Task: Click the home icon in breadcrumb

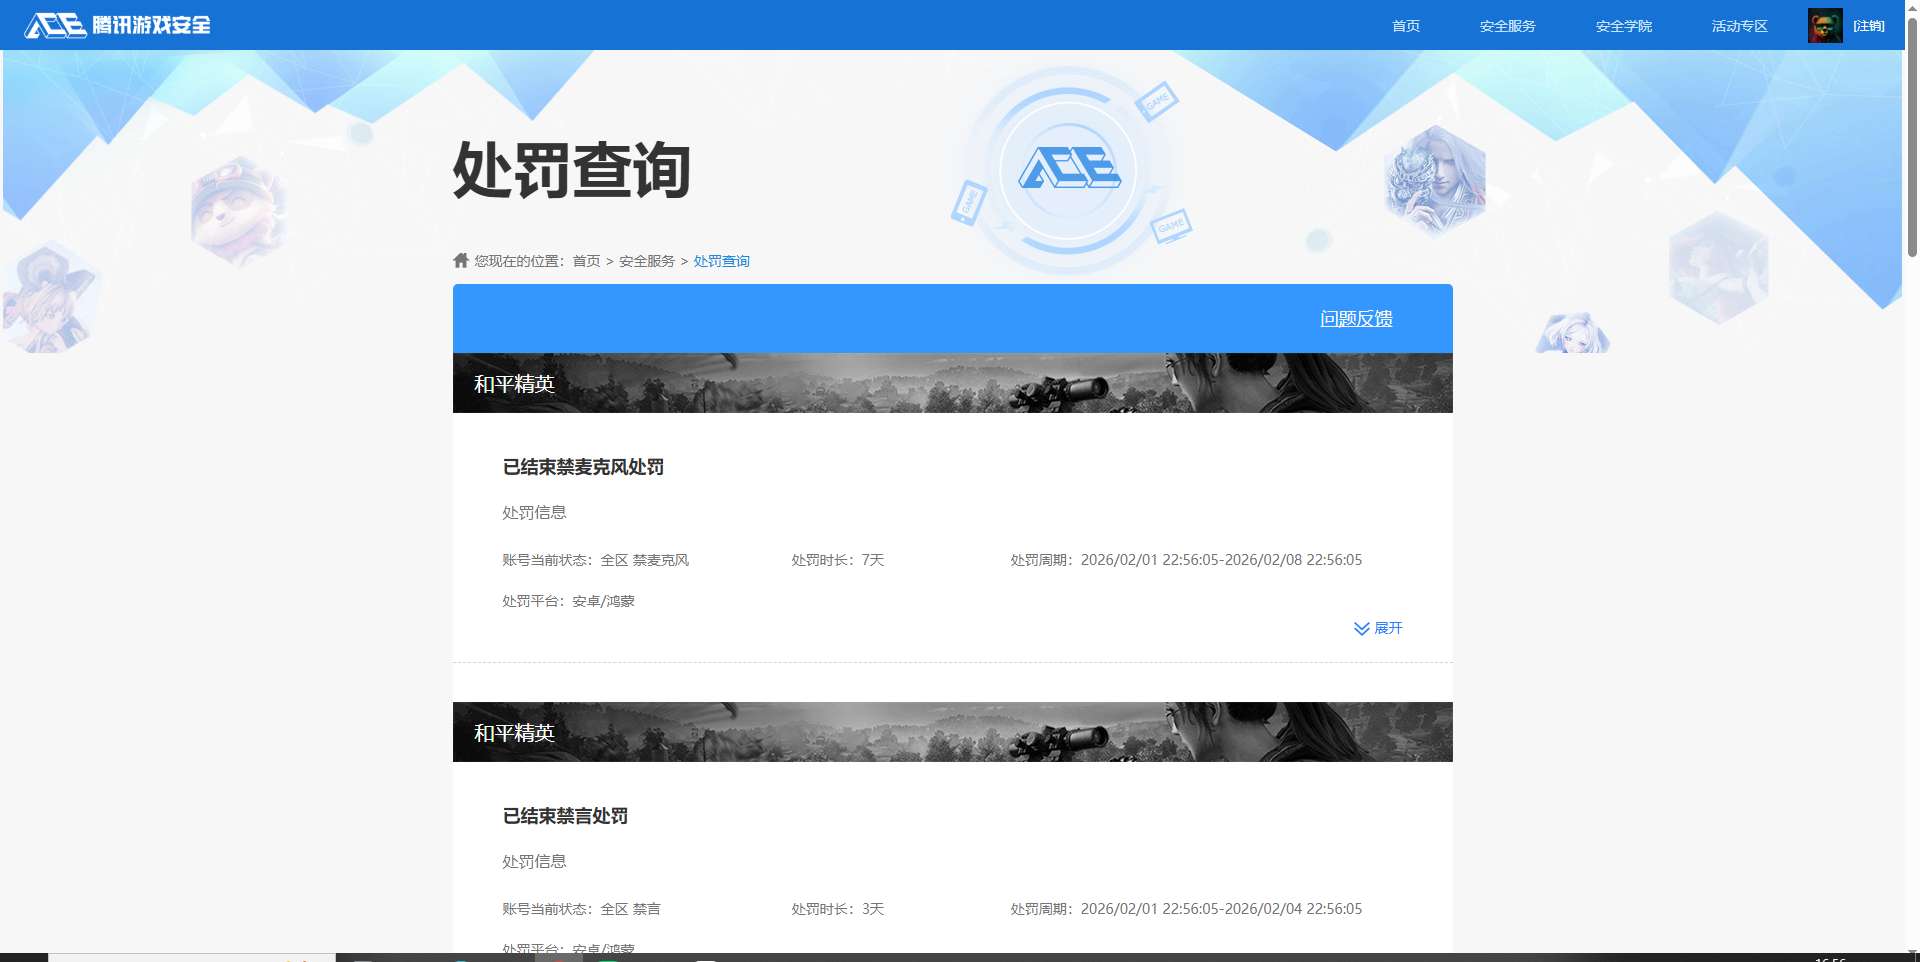Action: 461,260
